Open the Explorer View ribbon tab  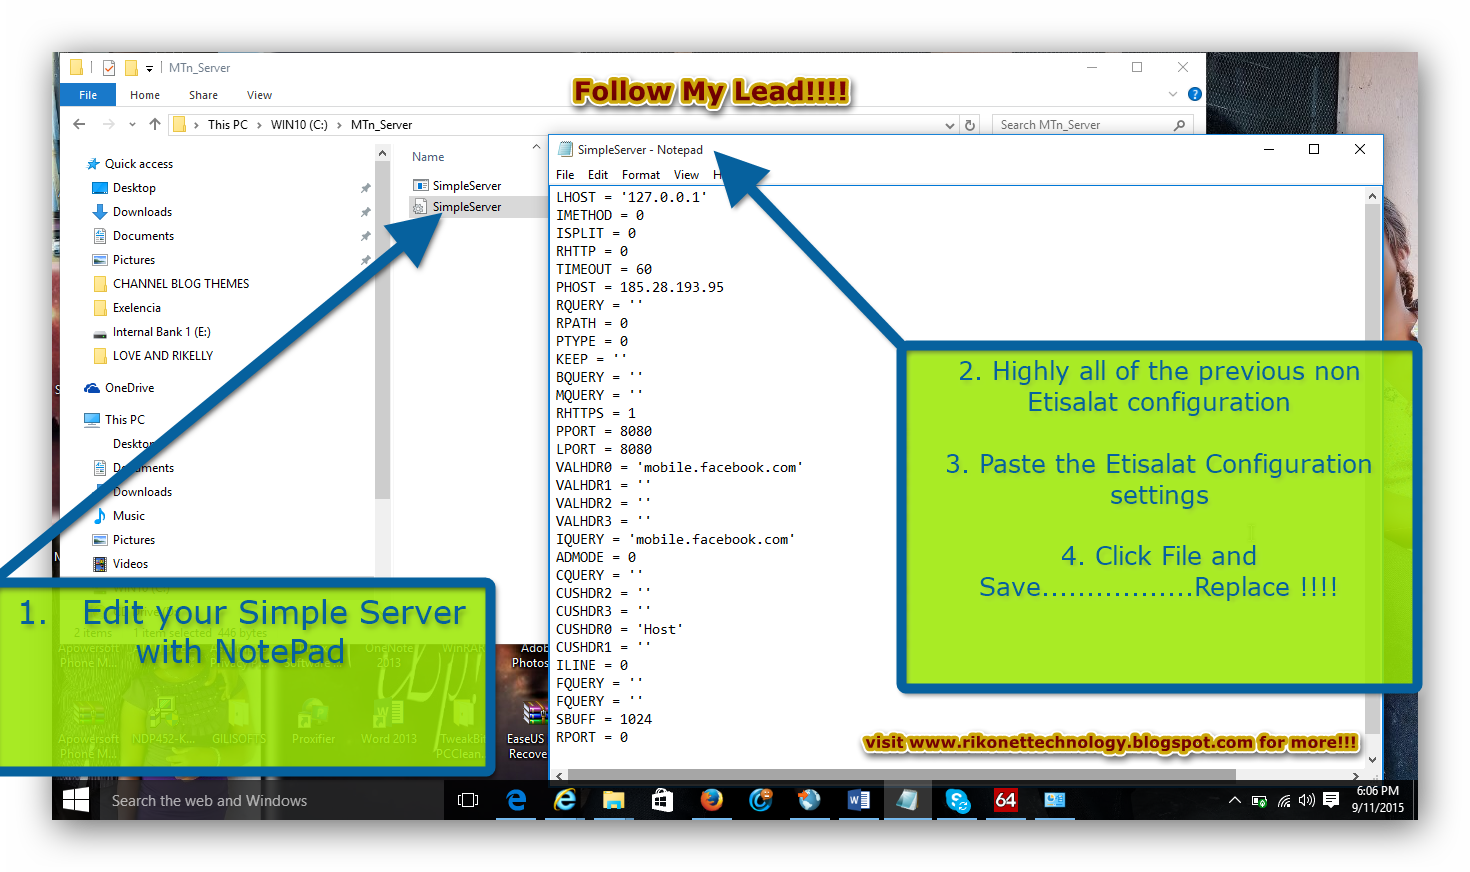point(259,95)
